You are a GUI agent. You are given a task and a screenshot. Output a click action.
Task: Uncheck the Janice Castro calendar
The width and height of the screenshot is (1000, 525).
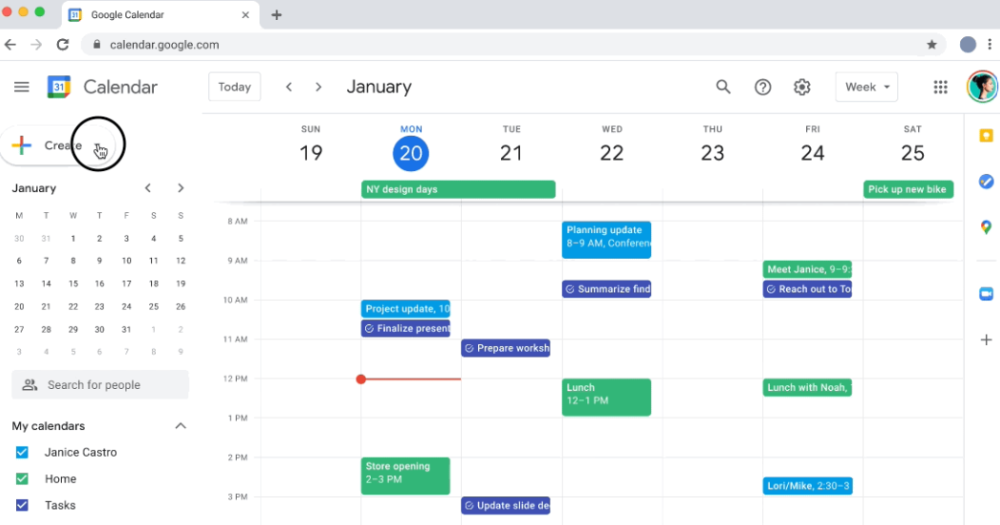point(22,453)
